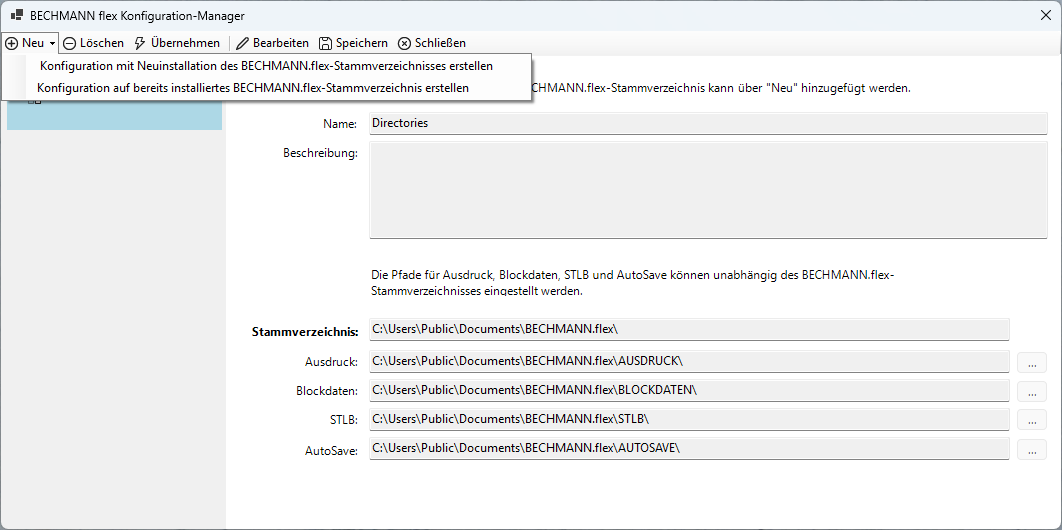Click the Übernehmen lightning icon
1062x530 pixels.
coord(140,43)
